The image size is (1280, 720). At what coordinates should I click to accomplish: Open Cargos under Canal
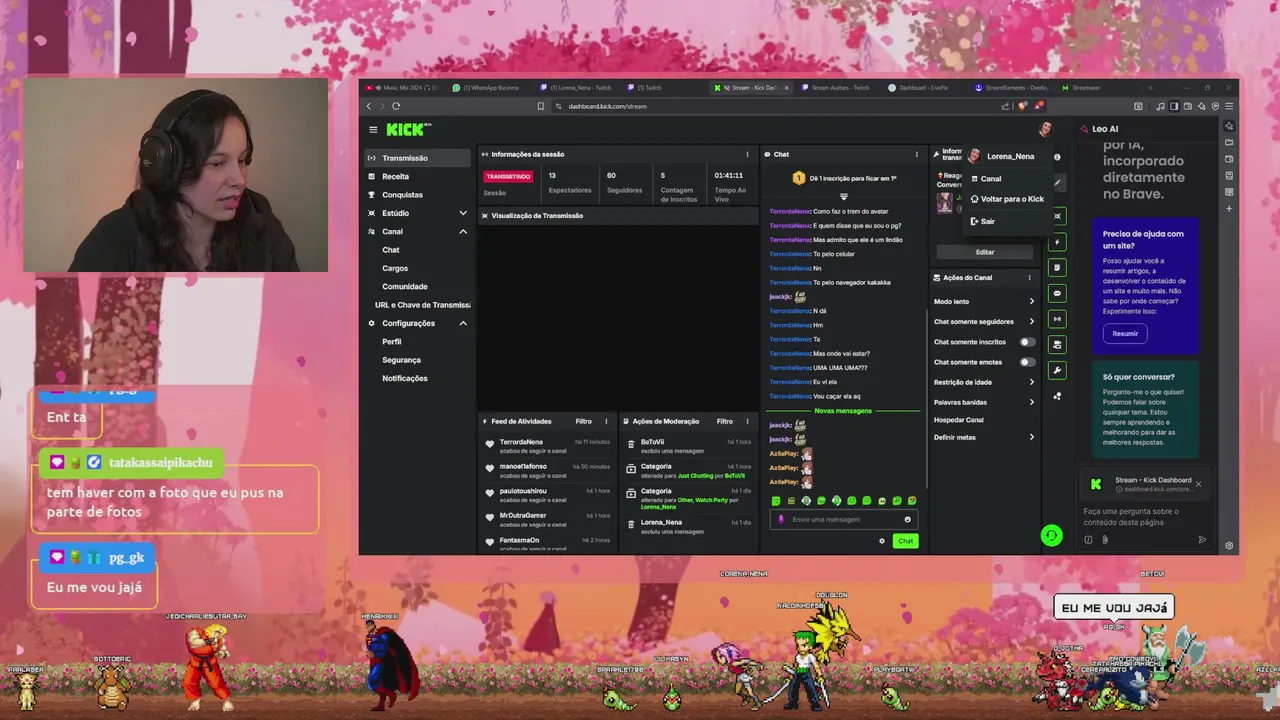[x=395, y=268]
